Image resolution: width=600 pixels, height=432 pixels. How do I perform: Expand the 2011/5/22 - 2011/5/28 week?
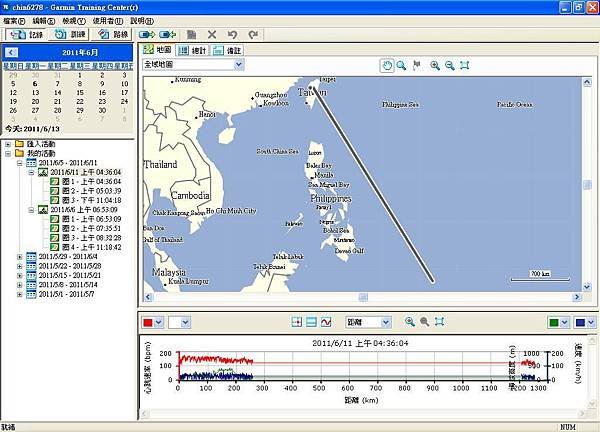(x=20, y=266)
